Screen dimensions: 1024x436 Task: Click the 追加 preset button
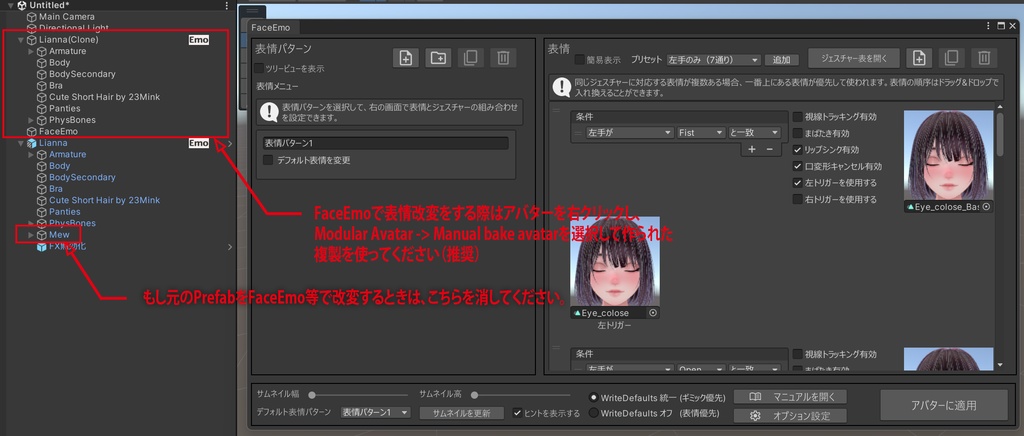click(x=782, y=59)
